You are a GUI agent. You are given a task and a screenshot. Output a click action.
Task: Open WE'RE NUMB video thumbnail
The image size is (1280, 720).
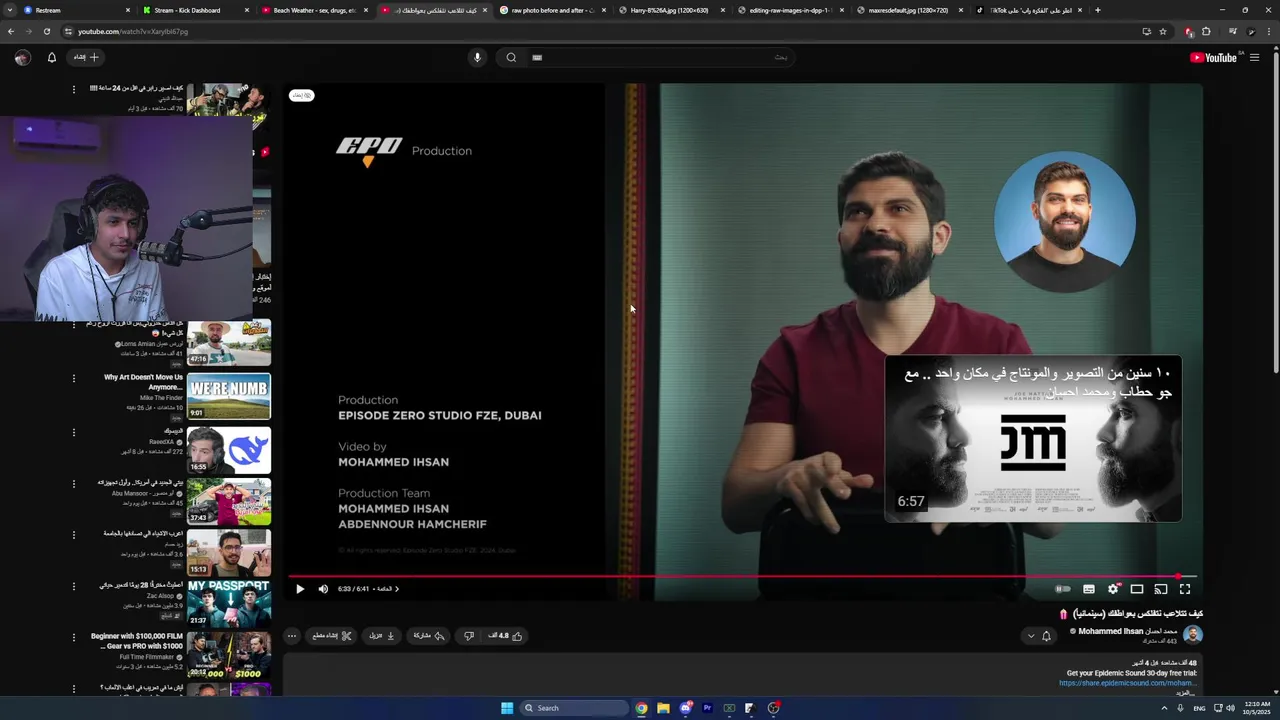(x=229, y=395)
